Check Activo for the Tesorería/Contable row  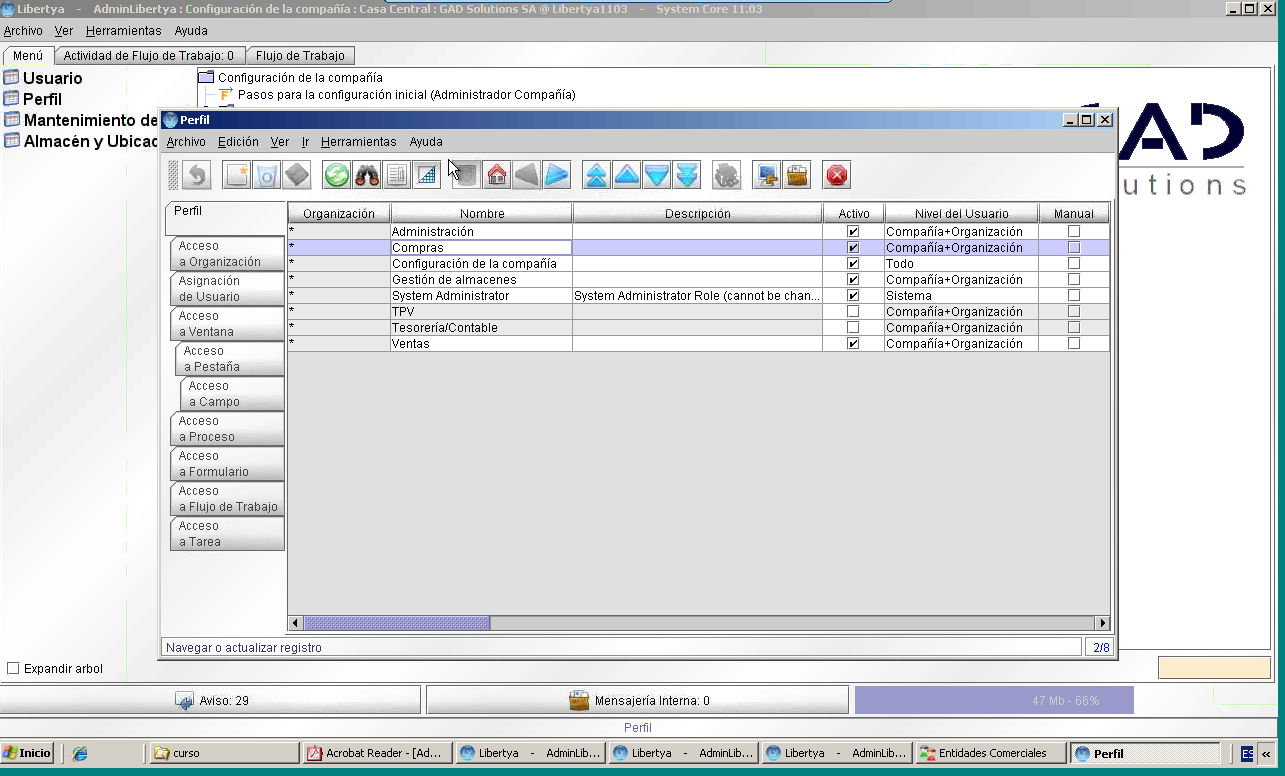[x=853, y=328]
